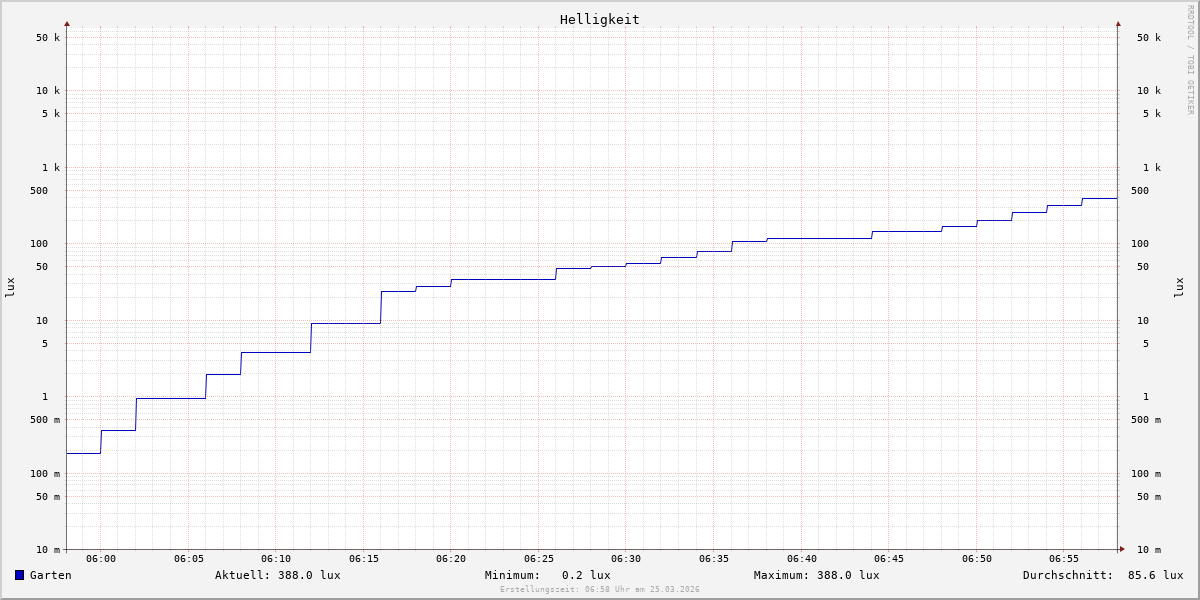The height and width of the screenshot is (600, 1200).
Task: Click the left-side vertical lux axis title
Action: click(x=10, y=287)
